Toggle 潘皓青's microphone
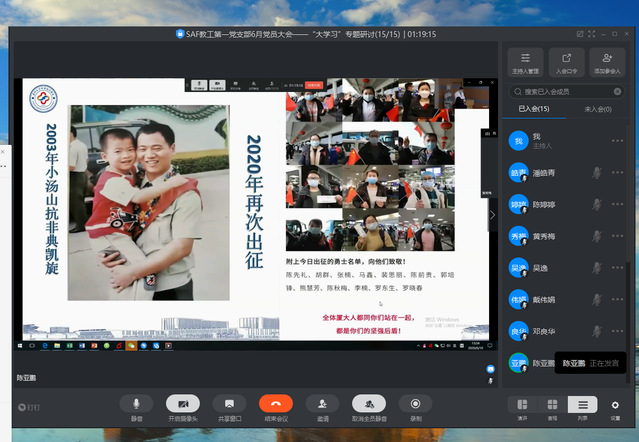This screenshot has width=639, height=442. [x=597, y=173]
